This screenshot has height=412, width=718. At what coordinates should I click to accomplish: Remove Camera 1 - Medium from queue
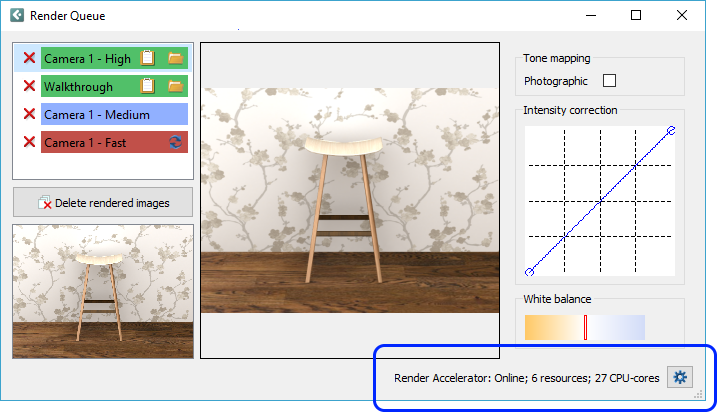[x=29, y=114]
